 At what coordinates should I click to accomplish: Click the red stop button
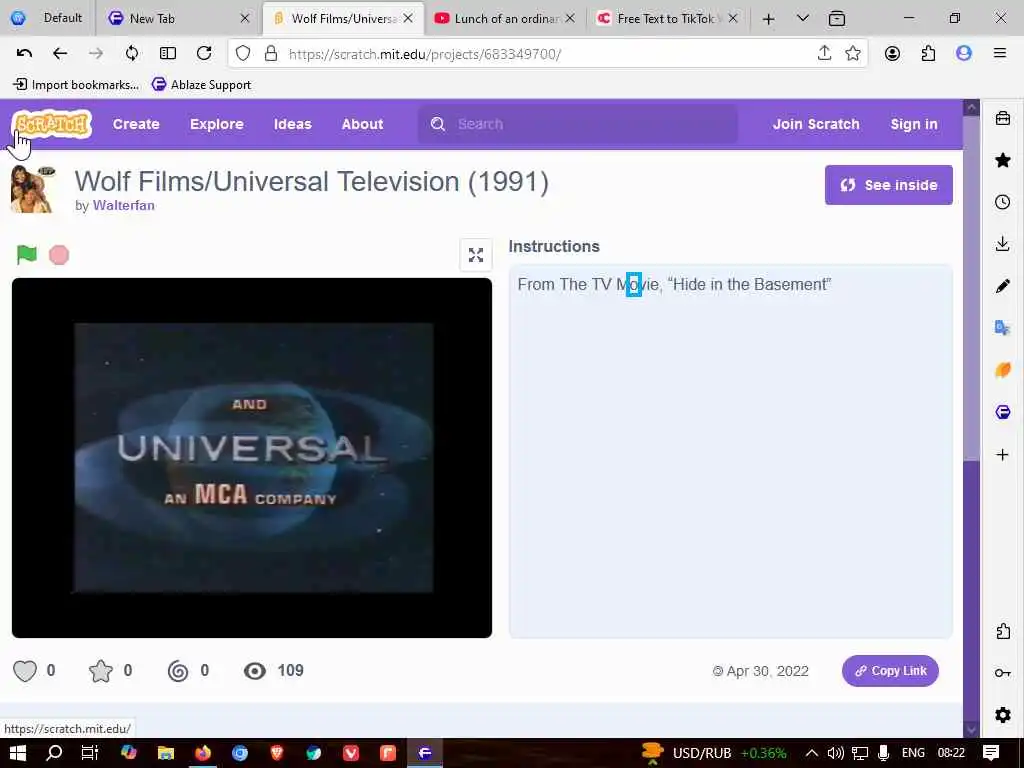[x=59, y=255]
